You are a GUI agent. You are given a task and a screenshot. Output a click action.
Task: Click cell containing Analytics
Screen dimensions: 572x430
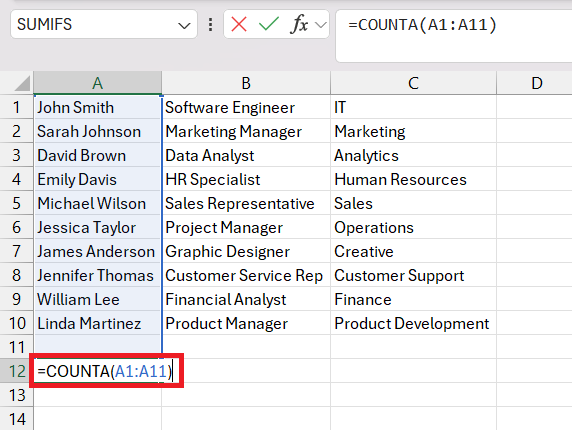coord(413,155)
